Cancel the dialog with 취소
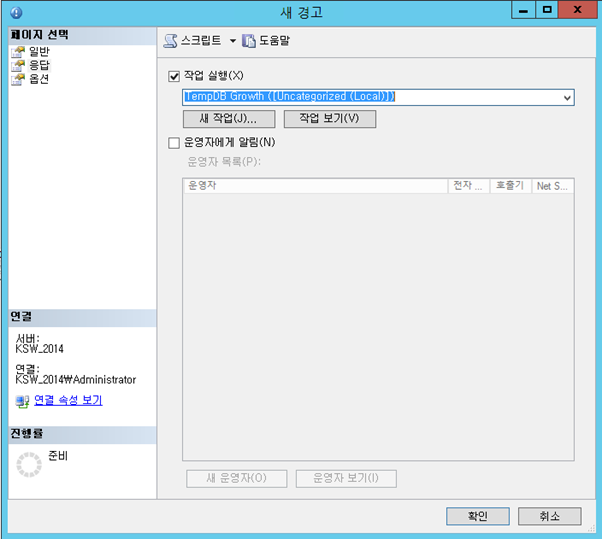Viewport: 602px width, 539px height. 549,516
